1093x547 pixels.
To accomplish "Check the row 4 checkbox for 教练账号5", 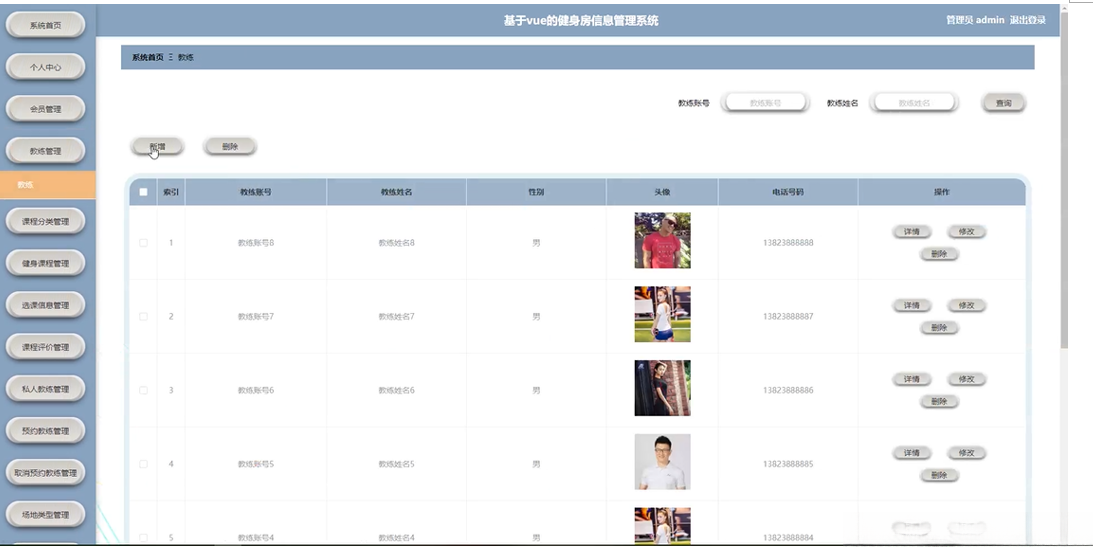I will 144,464.
